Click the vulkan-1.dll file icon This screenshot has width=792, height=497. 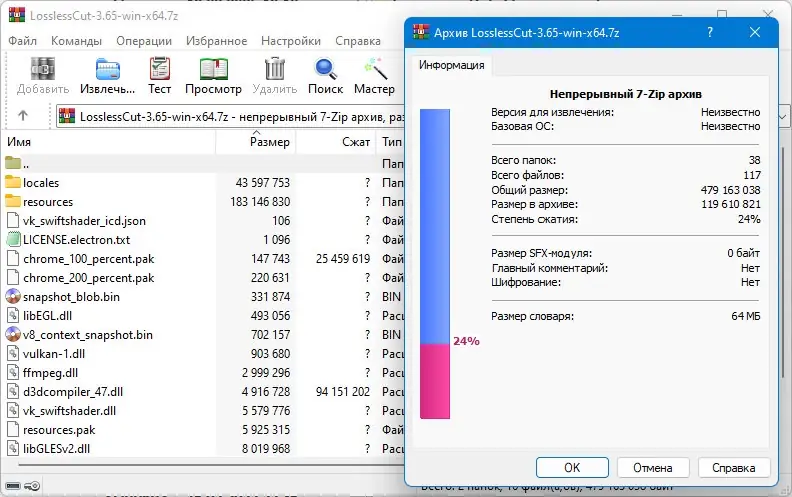(x=13, y=354)
